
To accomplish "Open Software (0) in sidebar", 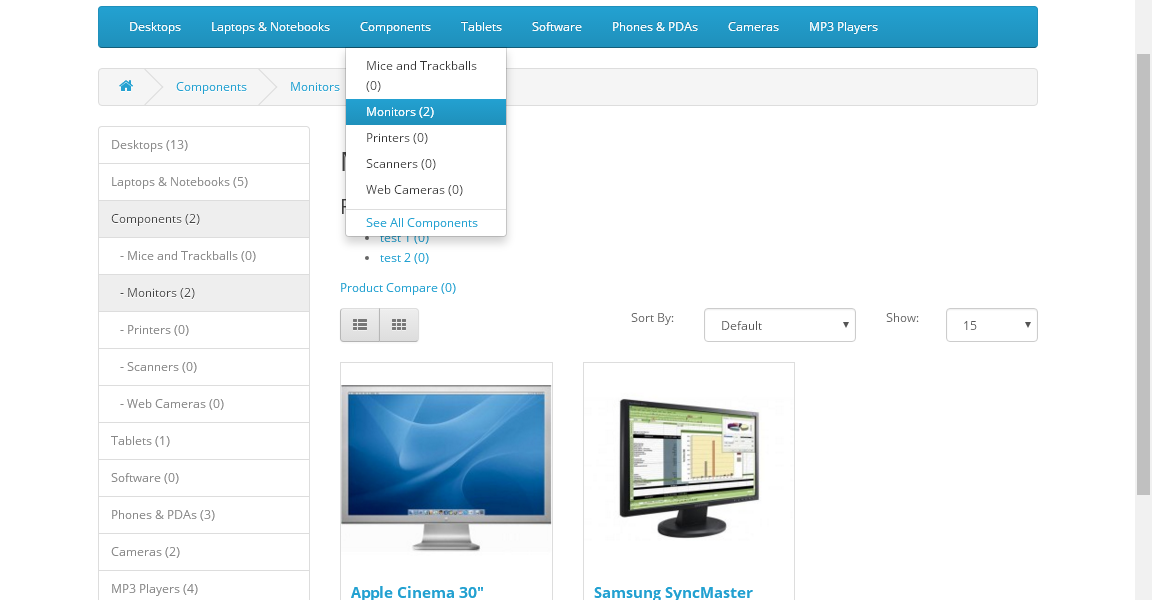I will 204,477.
